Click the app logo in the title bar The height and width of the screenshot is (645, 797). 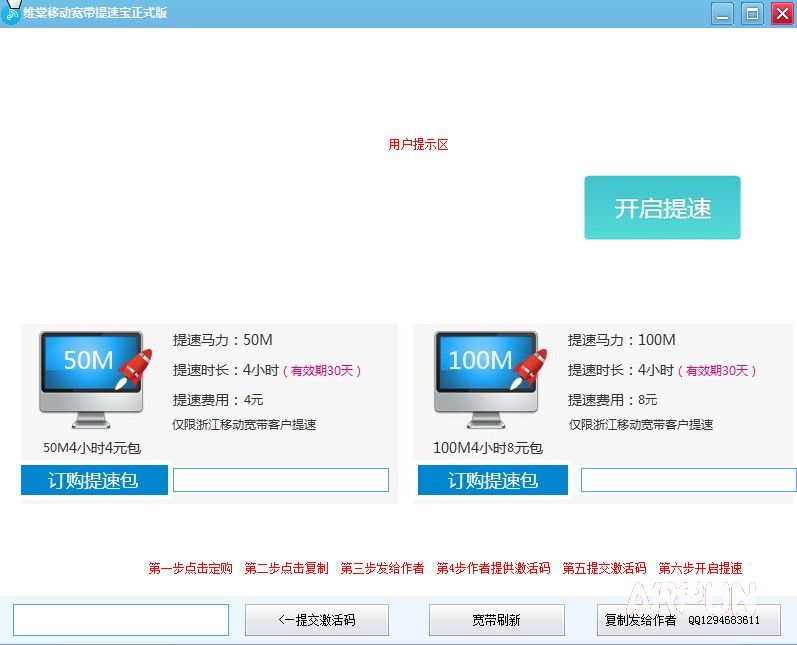[x=12, y=12]
